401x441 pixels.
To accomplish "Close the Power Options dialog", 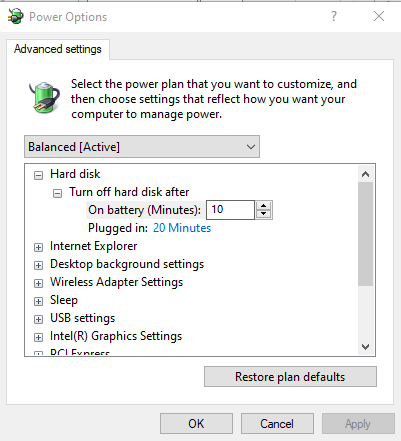I will [379, 16].
